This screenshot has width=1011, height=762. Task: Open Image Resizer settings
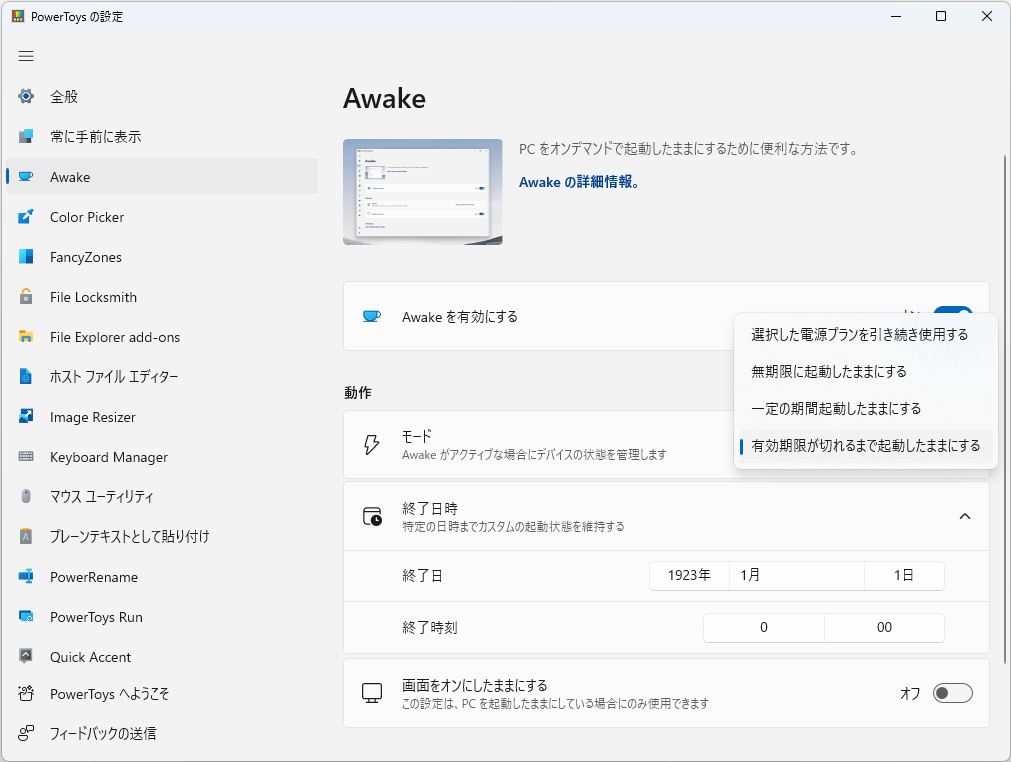[92, 417]
